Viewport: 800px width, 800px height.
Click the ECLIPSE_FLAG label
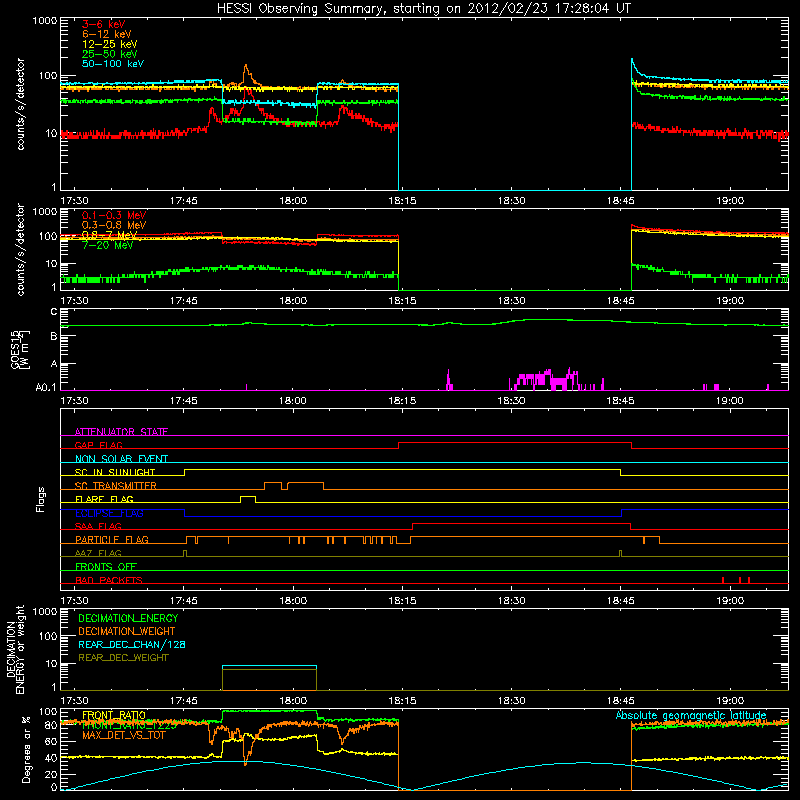[x=109, y=513]
